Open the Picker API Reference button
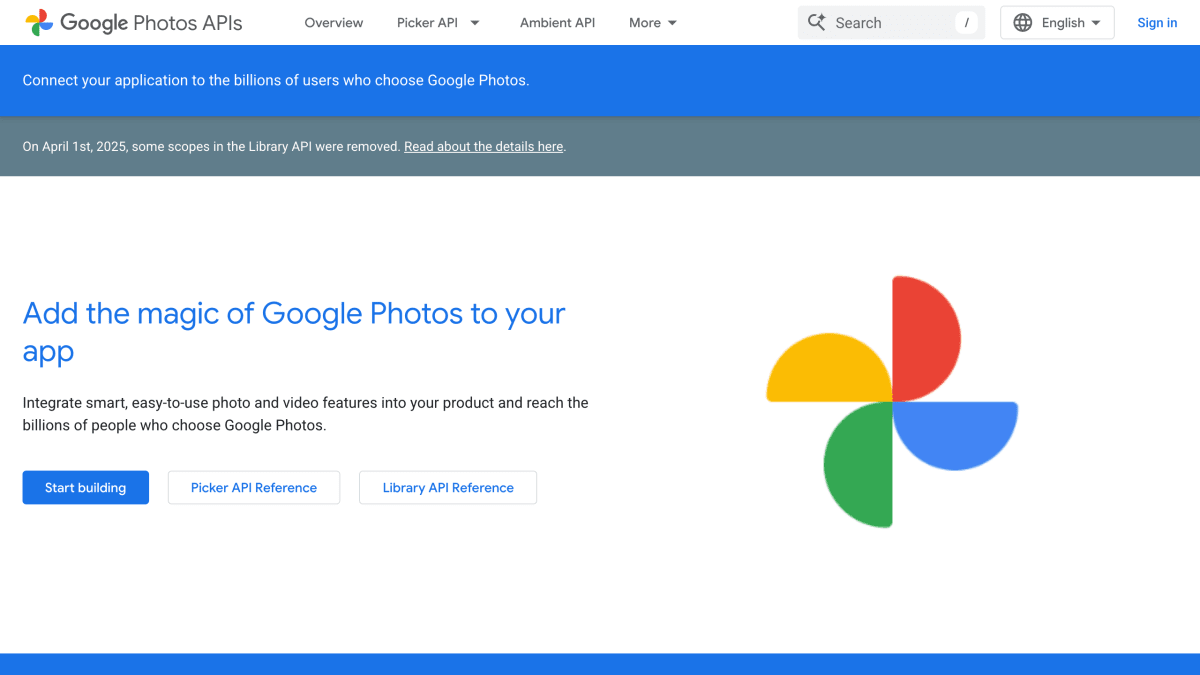The height and width of the screenshot is (675, 1200). (254, 487)
